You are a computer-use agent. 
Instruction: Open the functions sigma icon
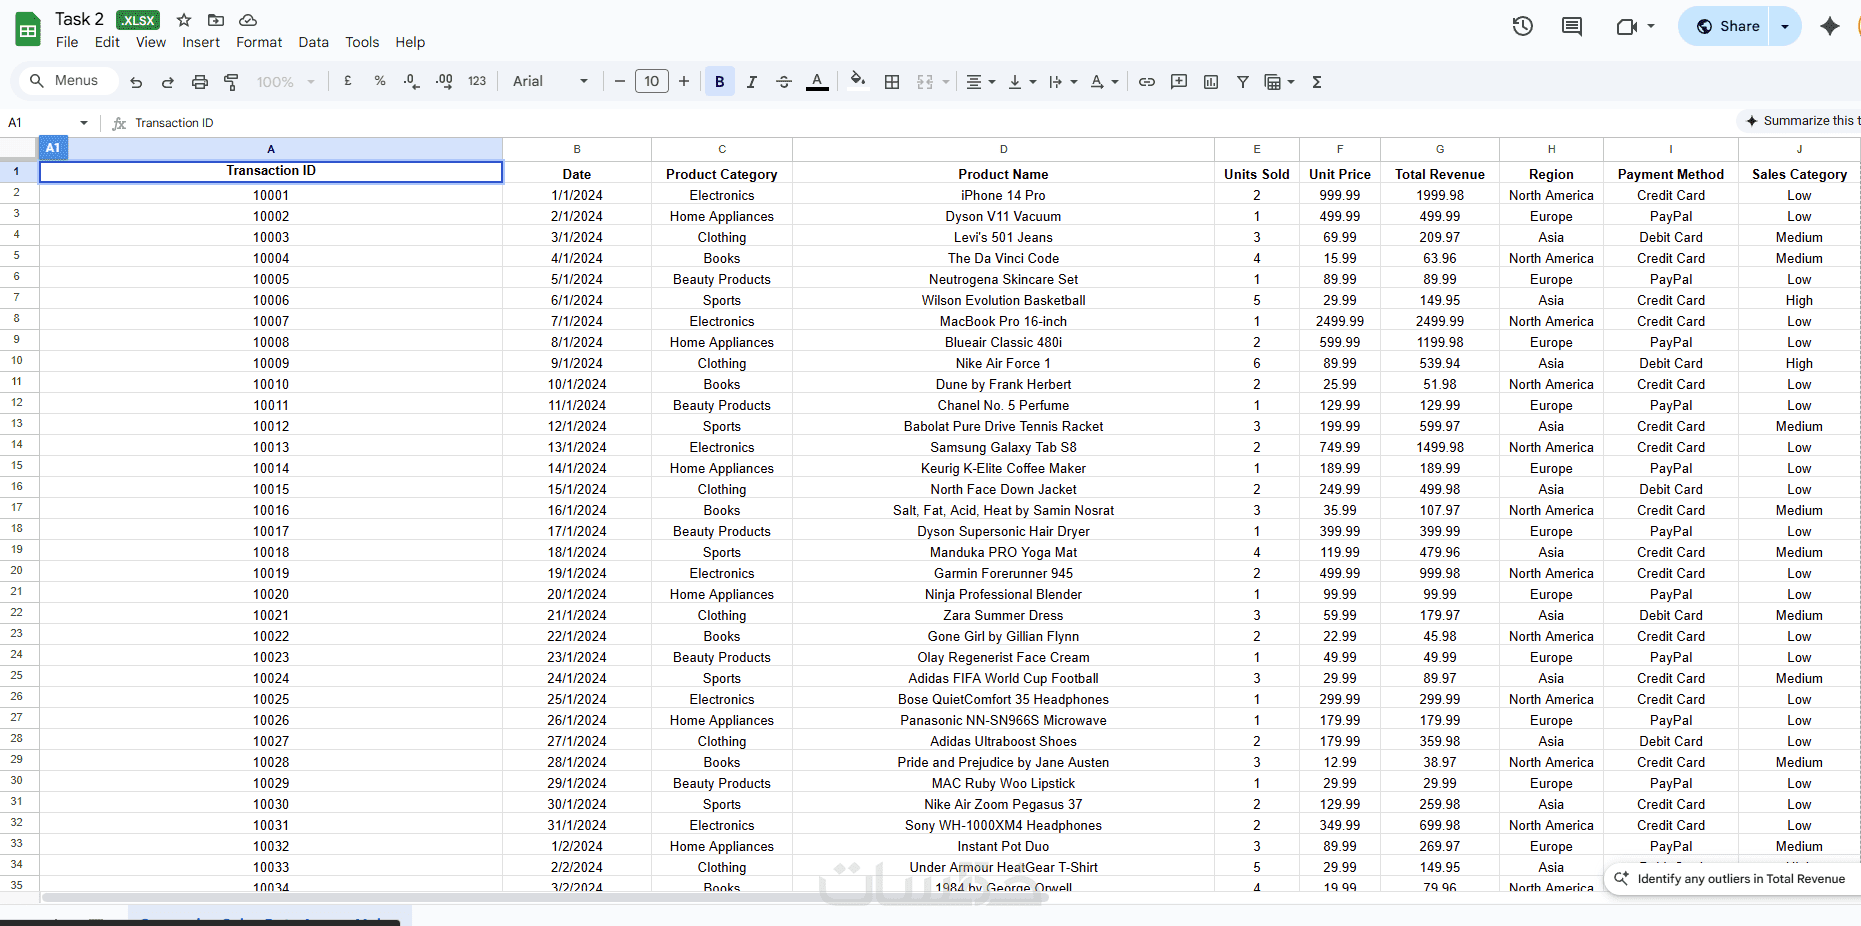1317,82
